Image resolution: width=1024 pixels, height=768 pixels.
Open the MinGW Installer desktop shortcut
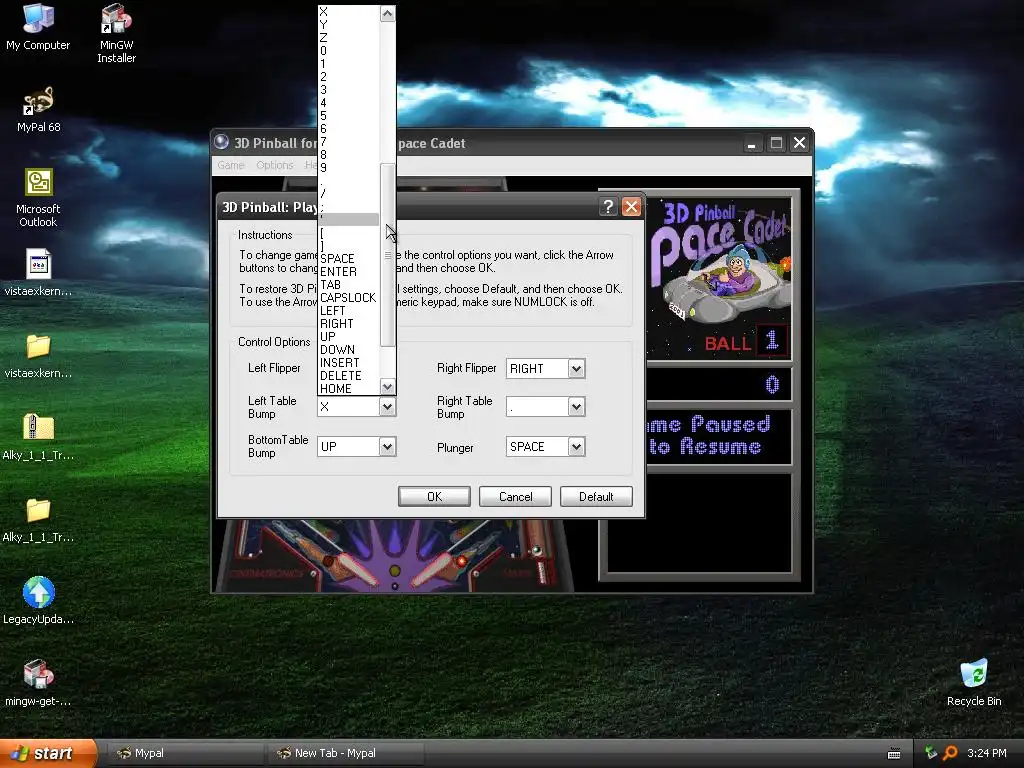point(116,33)
